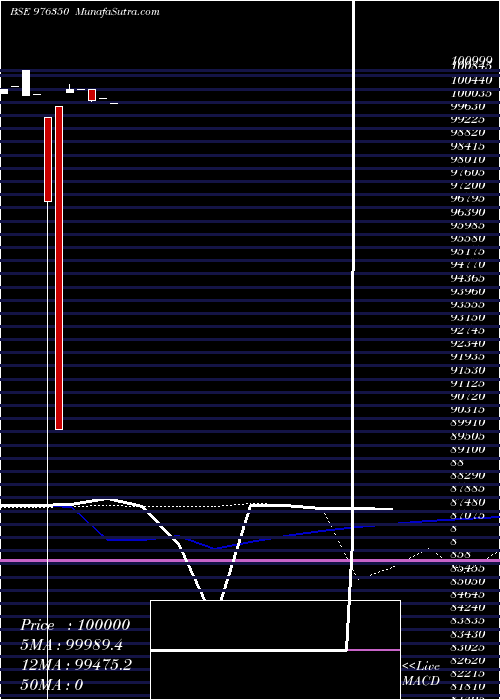Click the 87480 price axis label

click(x=469, y=501)
